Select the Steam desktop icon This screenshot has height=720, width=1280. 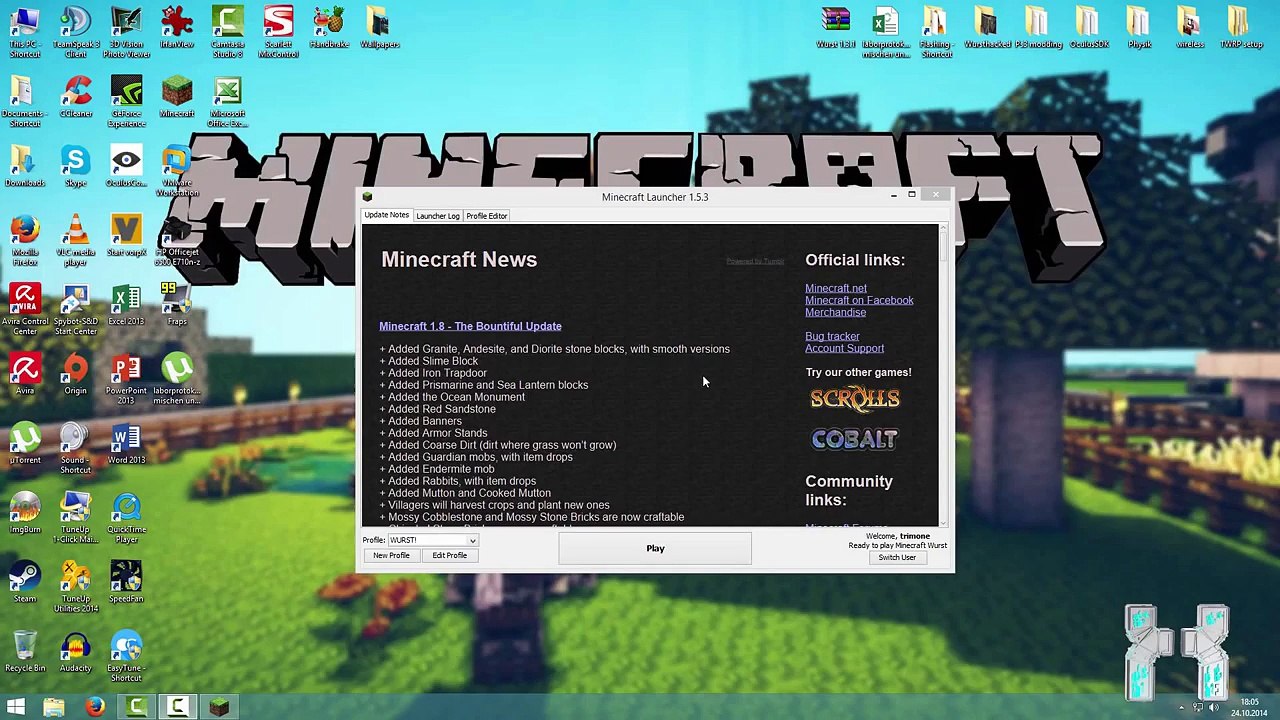[x=25, y=582]
